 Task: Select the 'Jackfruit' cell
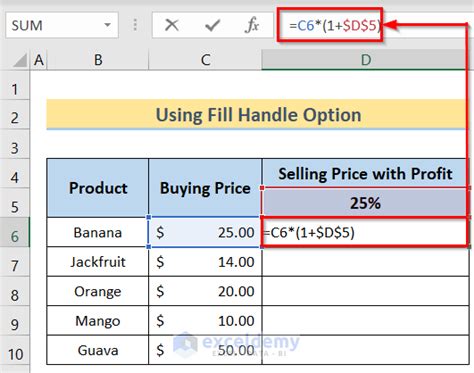[98, 262]
